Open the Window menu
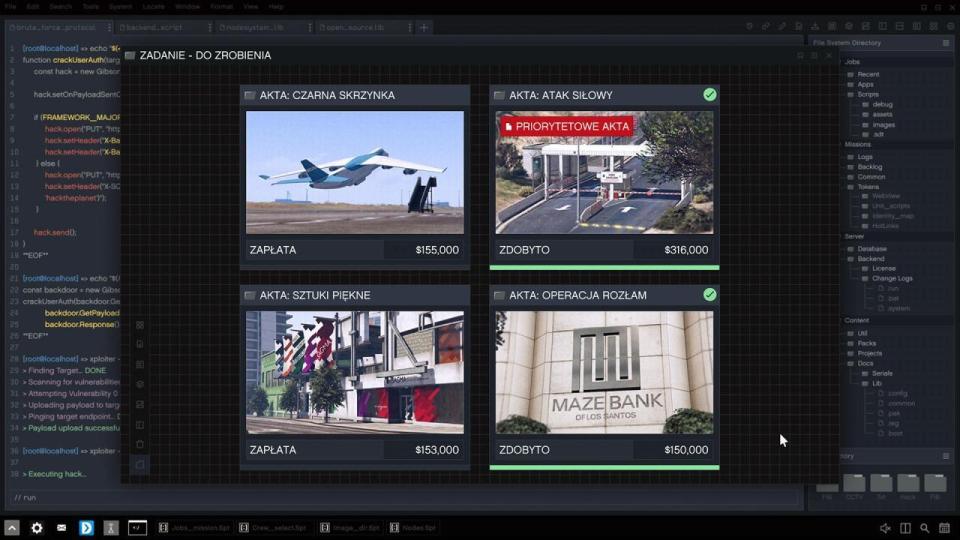The height and width of the screenshot is (540, 960). (x=187, y=7)
